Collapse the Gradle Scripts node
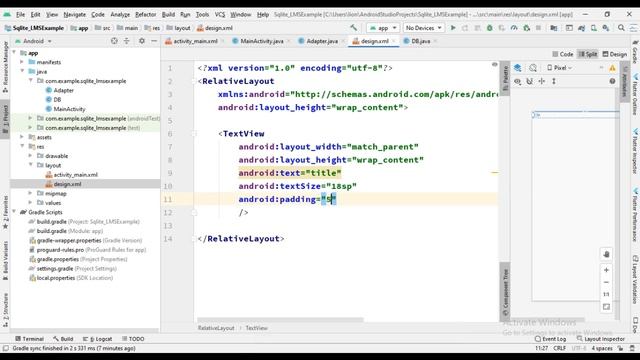Viewport: 640px width, 360px height. 15,212
